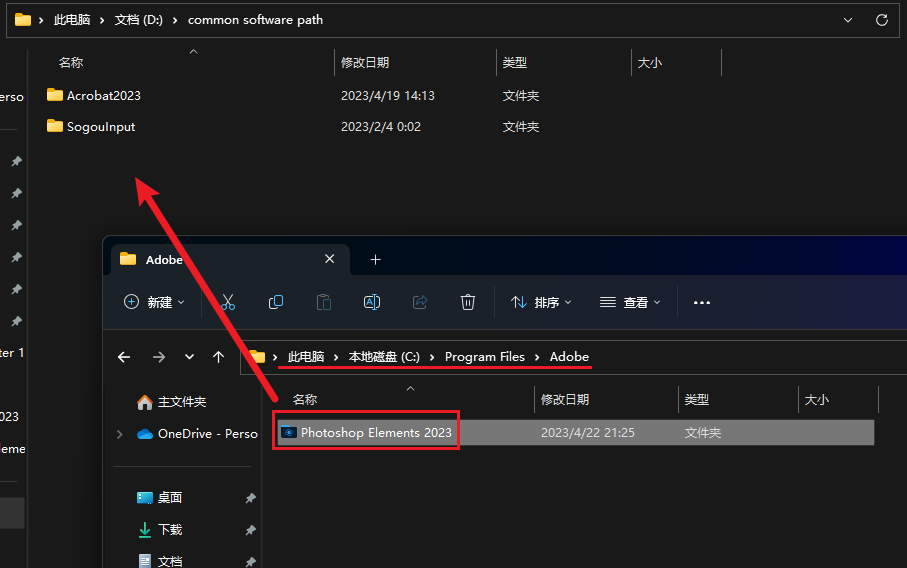Close the Adobe tab
The image size is (907, 568).
click(x=330, y=259)
